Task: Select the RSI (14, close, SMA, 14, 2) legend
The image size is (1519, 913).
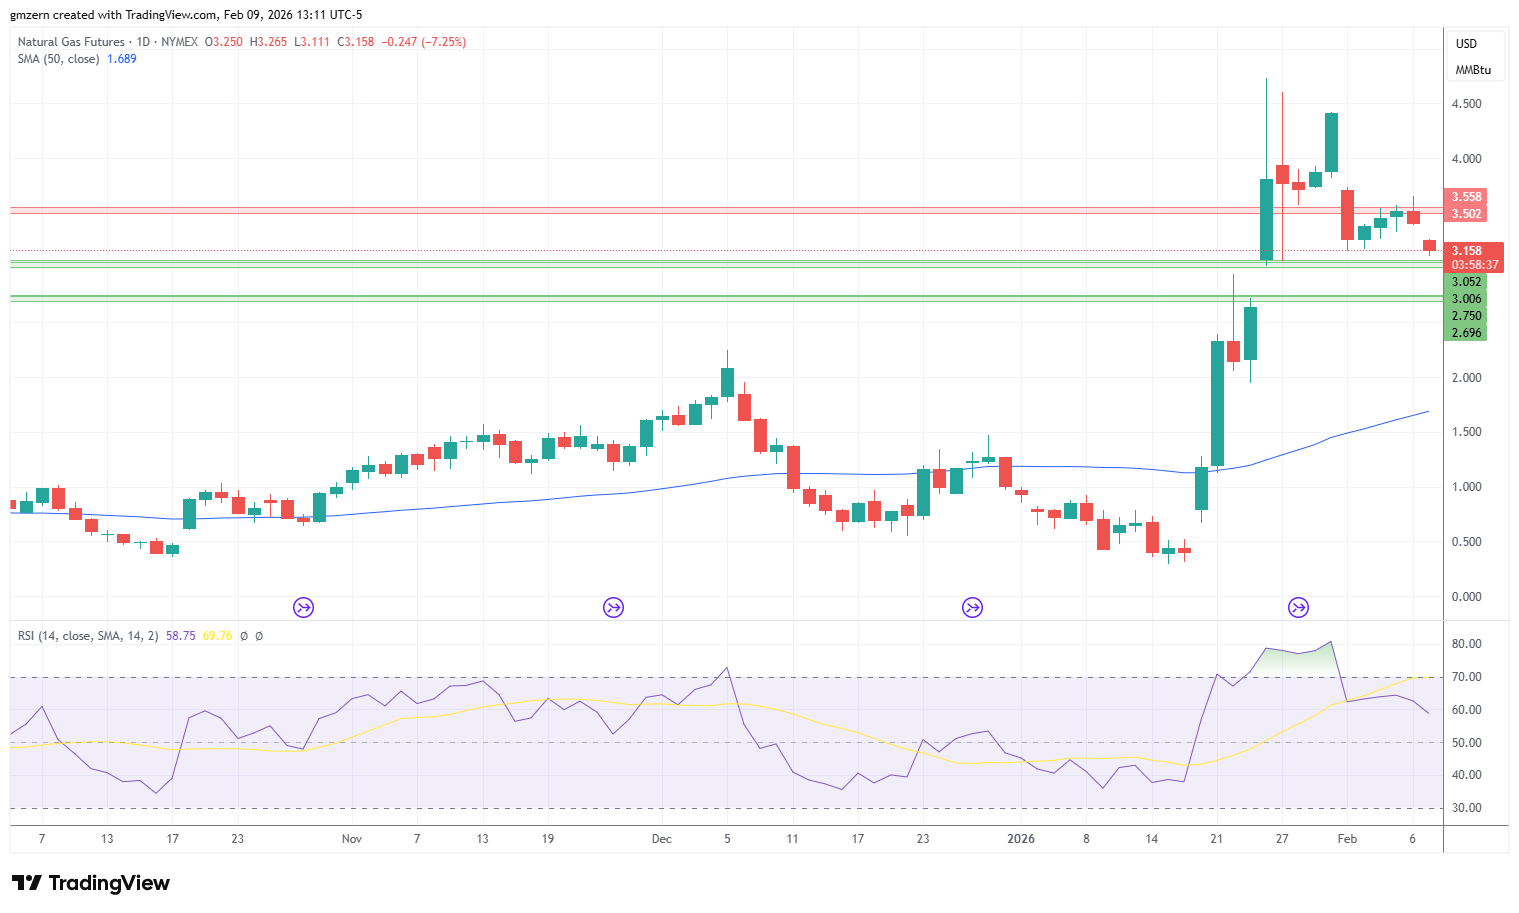Action: (88, 636)
